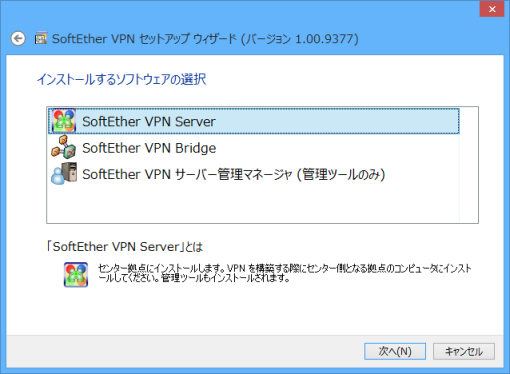The height and width of the screenshot is (374, 510).
Task: Select the SoftEther VPN Bridge icon
Action: click(64, 147)
